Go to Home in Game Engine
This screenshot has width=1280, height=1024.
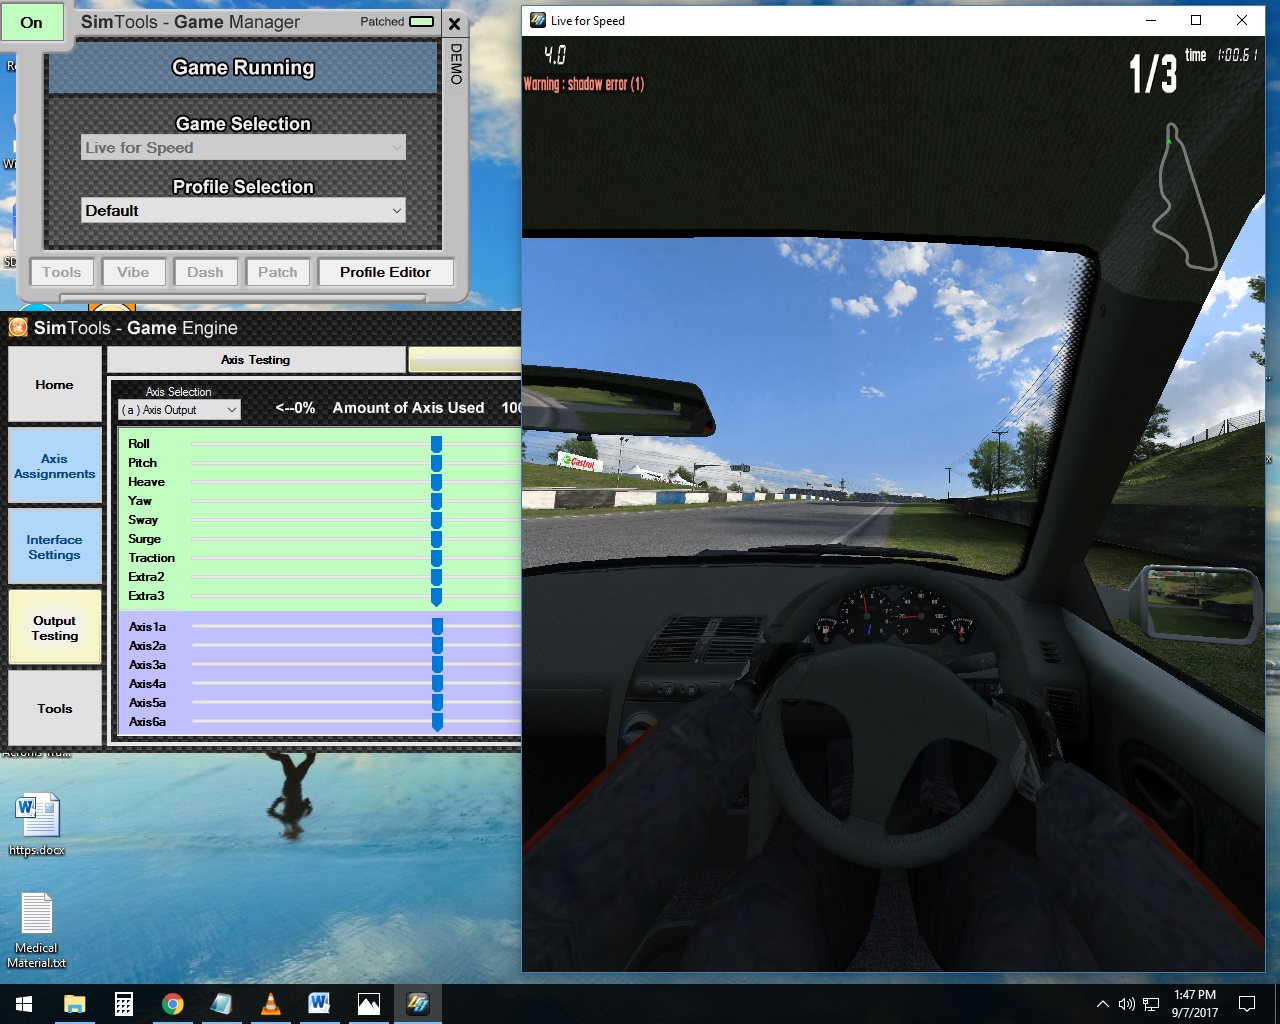(54, 384)
